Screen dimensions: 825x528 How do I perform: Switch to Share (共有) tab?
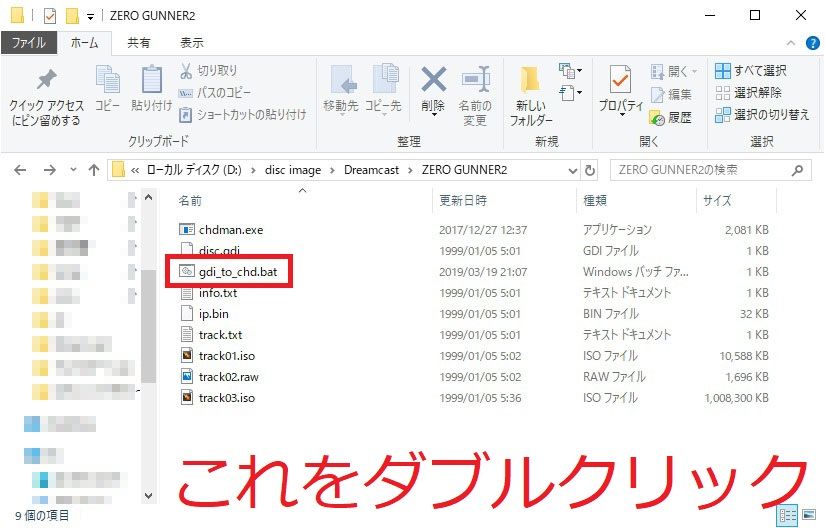point(139,43)
